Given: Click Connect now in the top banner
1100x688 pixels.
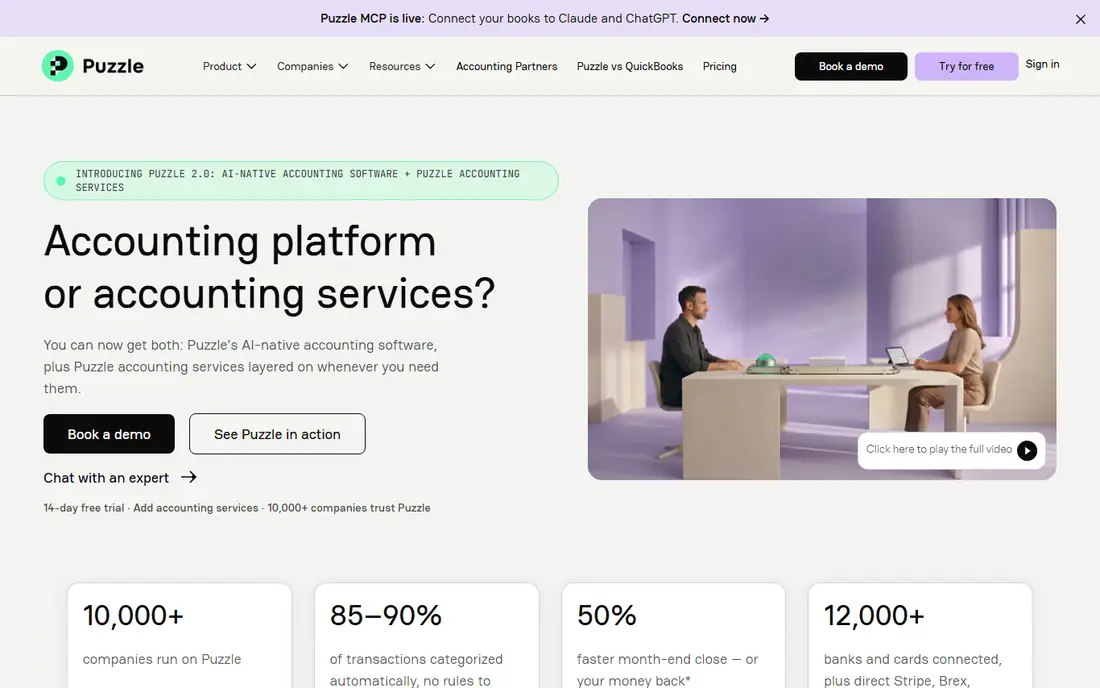Looking at the screenshot, I should (725, 19).
